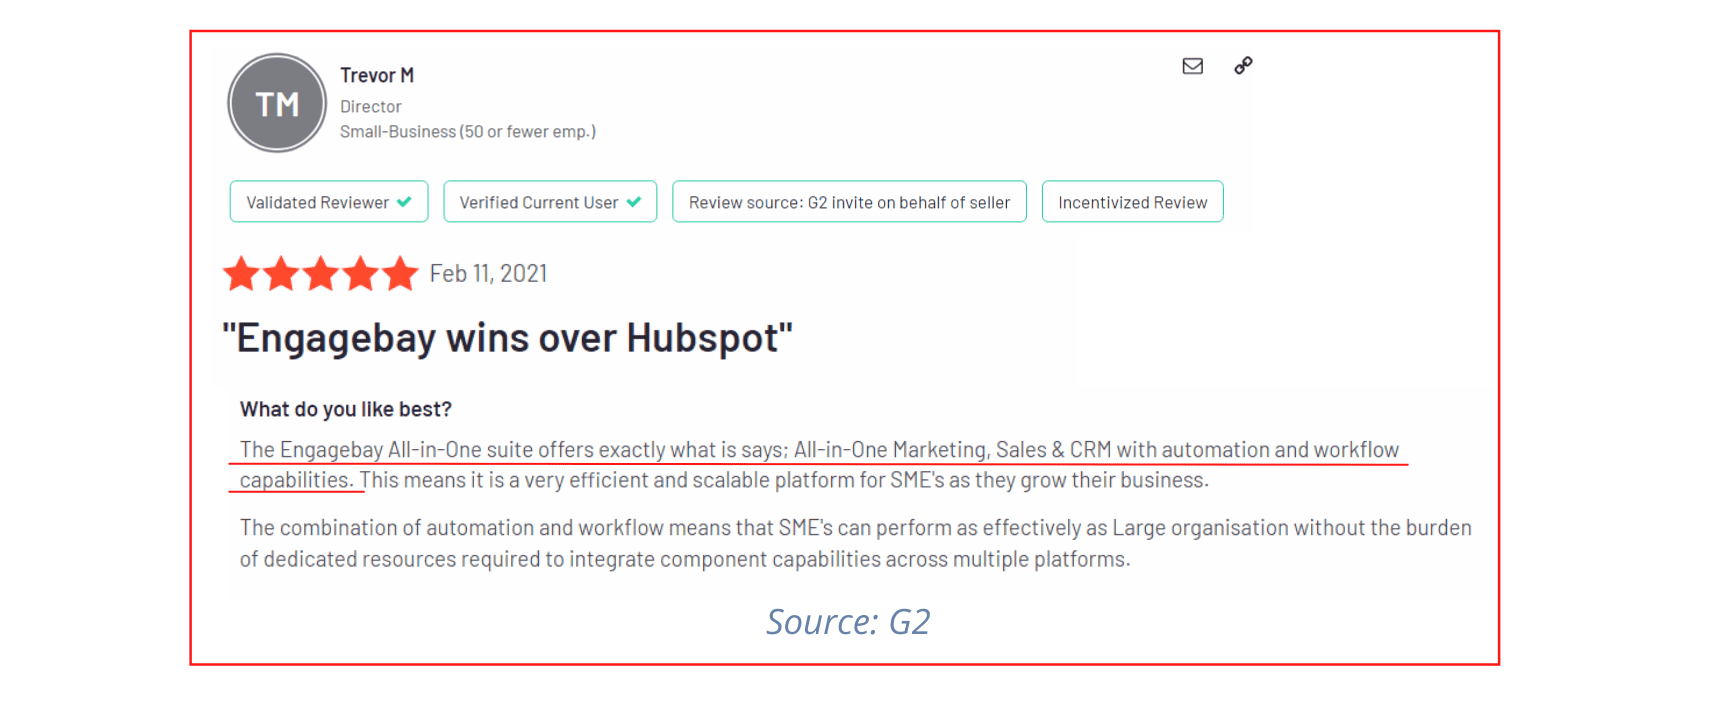Click the review date Feb 11, 2021
Image resolution: width=1713 pixels, height=724 pixels.
(488, 274)
